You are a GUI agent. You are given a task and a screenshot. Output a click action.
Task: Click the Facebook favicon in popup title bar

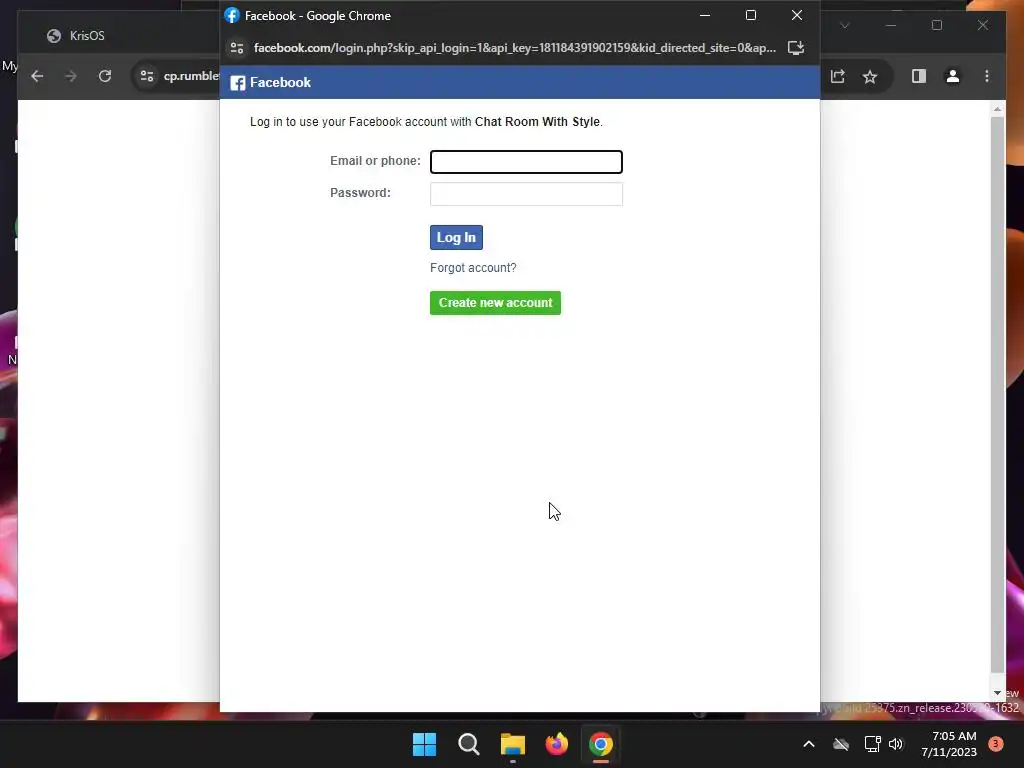click(x=232, y=15)
